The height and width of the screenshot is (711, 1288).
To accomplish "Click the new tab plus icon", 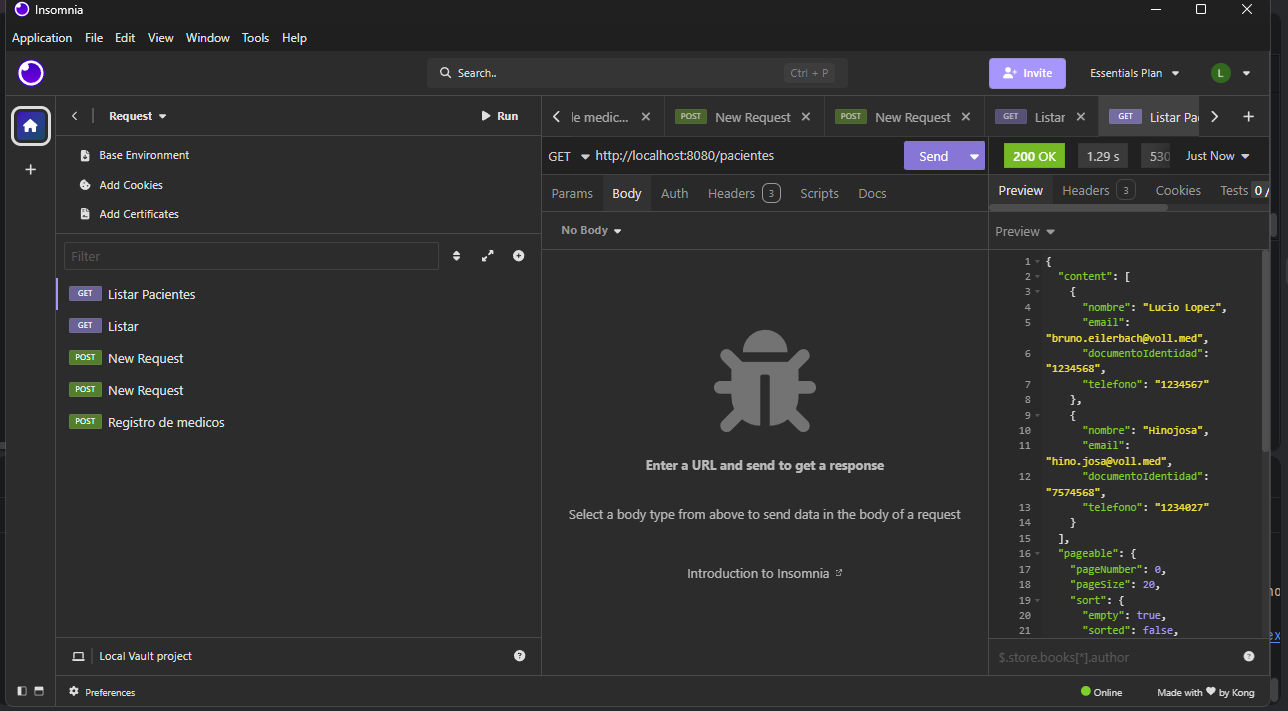I will [1248, 117].
